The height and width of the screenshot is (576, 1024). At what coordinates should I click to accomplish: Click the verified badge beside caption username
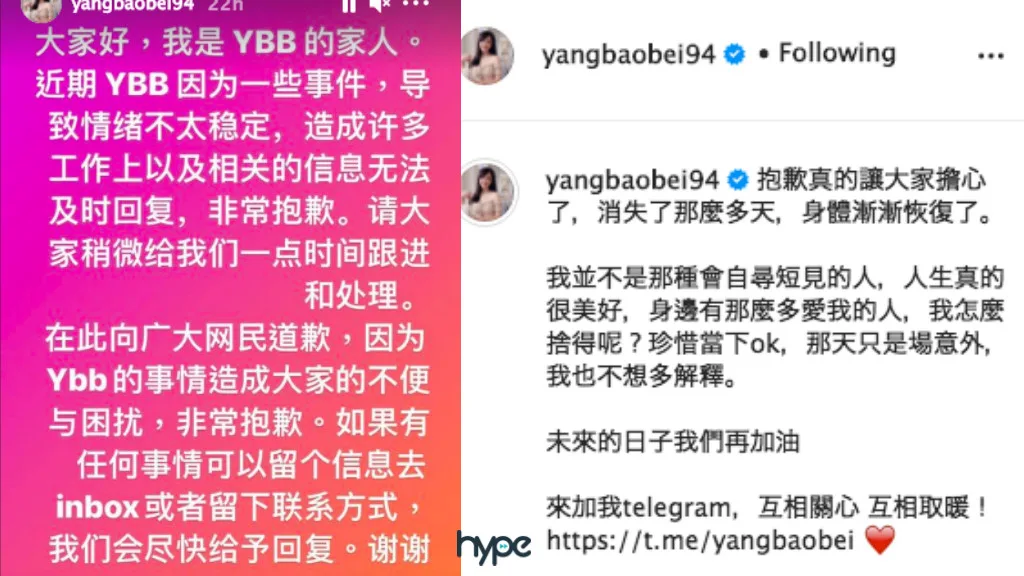(738, 180)
